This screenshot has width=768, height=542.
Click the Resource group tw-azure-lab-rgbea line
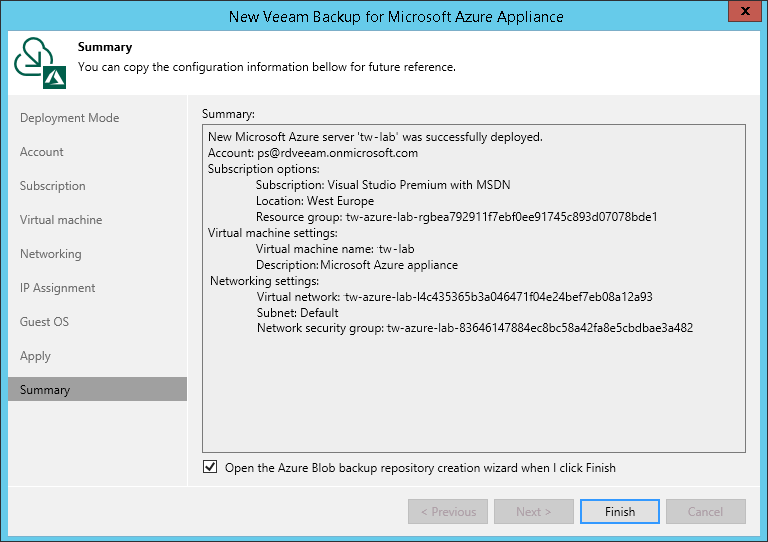(x=456, y=217)
